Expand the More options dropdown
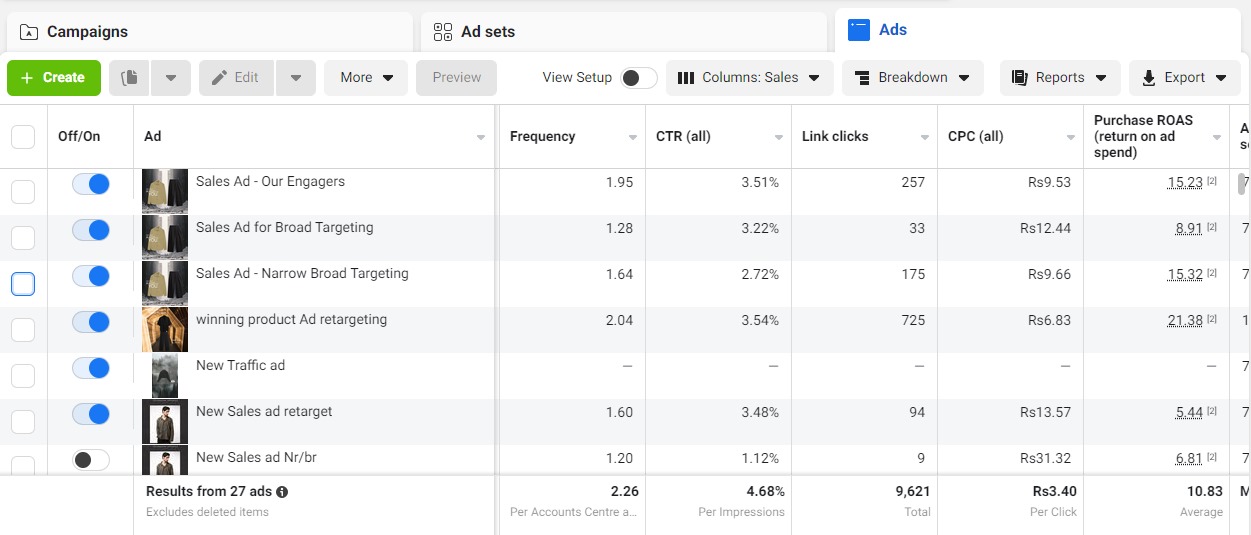The width and height of the screenshot is (1251, 535). click(x=365, y=78)
